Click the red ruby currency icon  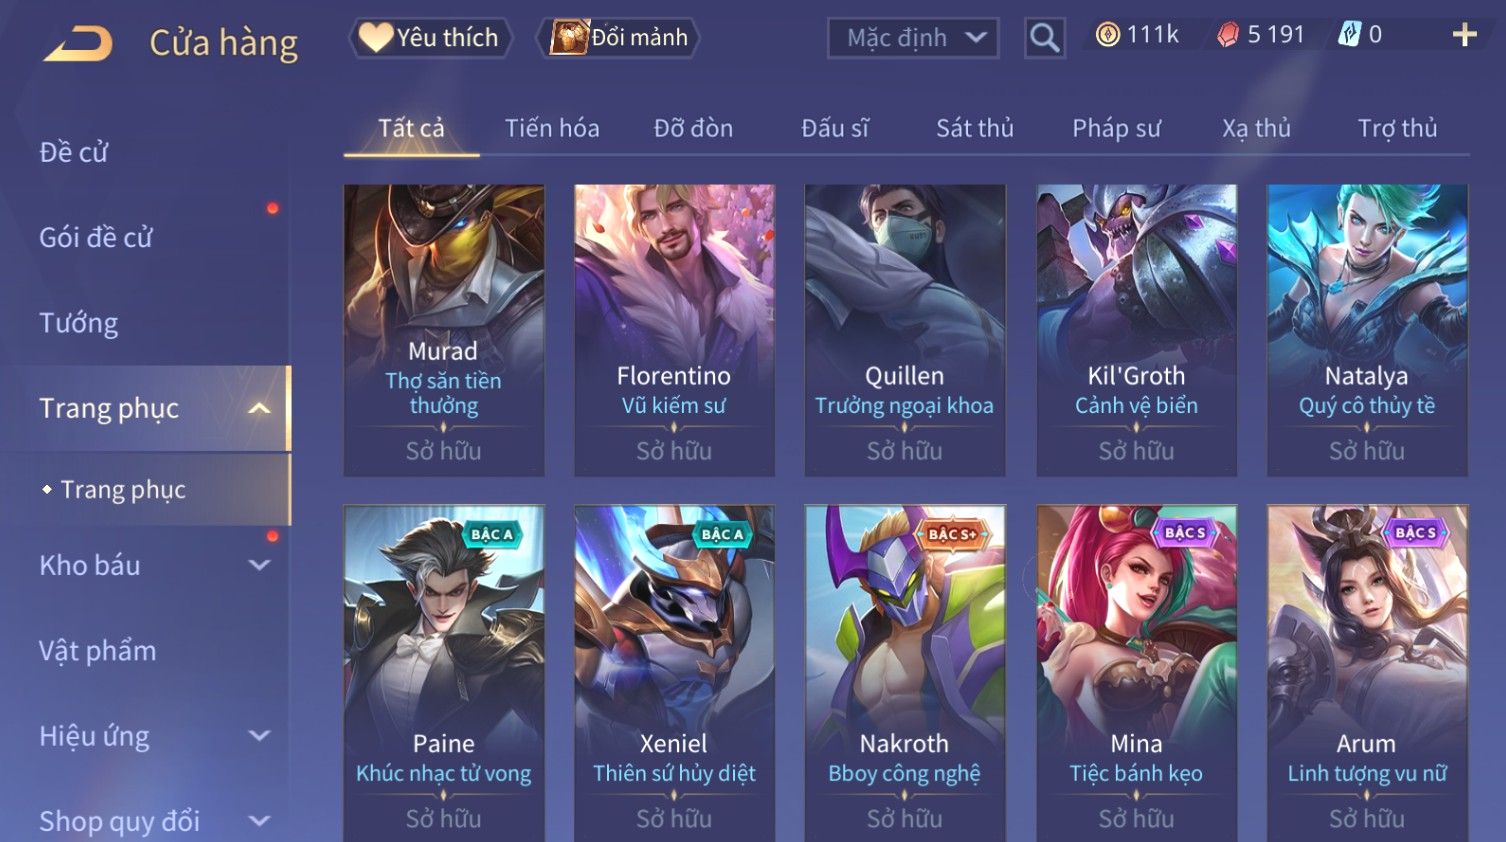tap(1227, 35)
